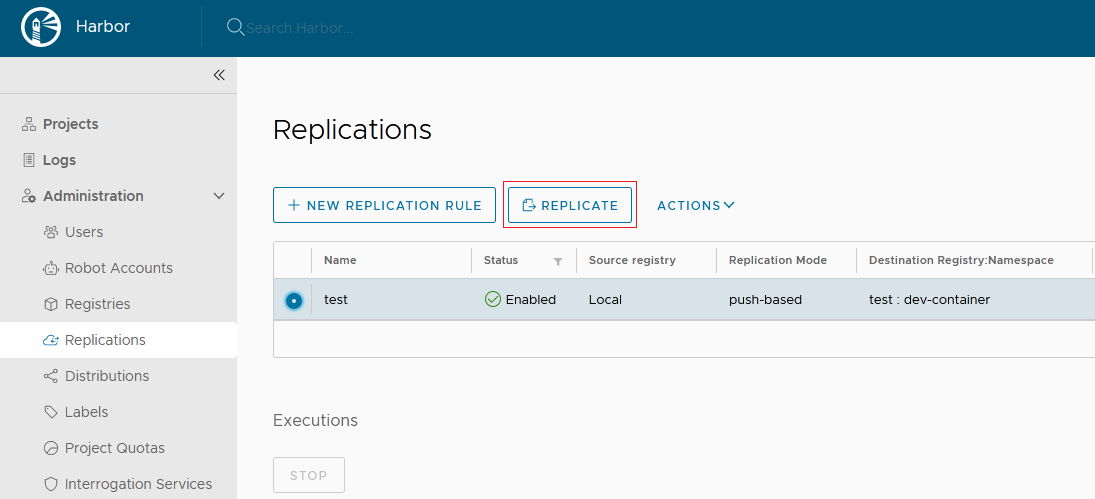The width and height of the screenshot is (1095, 499).
Task: Click the Logs icon in sidebar
Action: (x=29, y=160)
